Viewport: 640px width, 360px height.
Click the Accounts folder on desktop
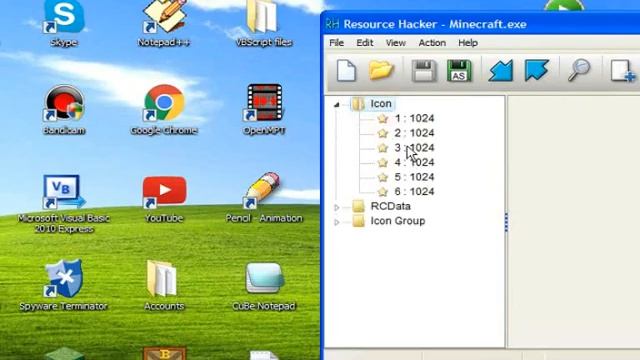coord(164,285)
